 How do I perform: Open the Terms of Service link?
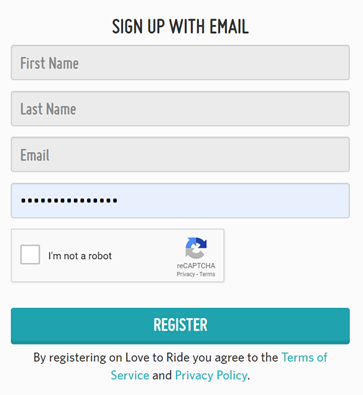click(219, 366)
